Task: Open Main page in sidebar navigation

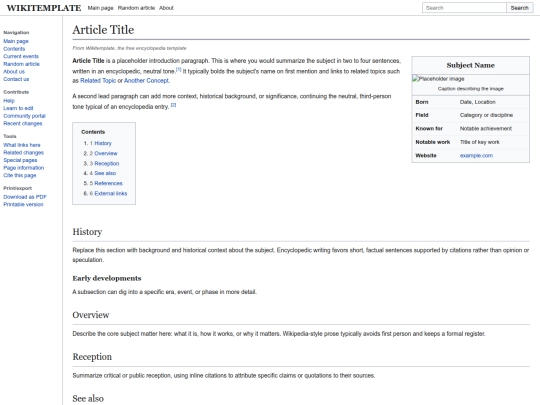Action: coord(16,41)
